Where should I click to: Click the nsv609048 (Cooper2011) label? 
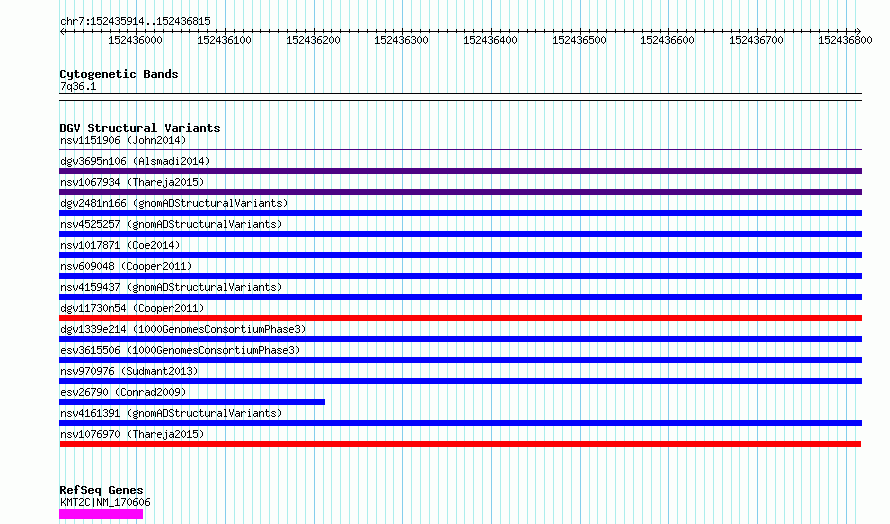click(126, 266)
